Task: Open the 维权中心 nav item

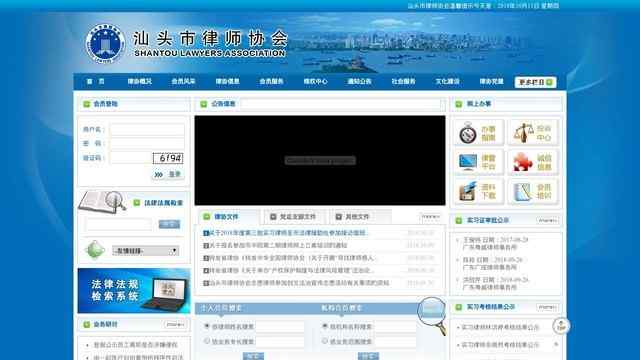Action: coord(316,82)
